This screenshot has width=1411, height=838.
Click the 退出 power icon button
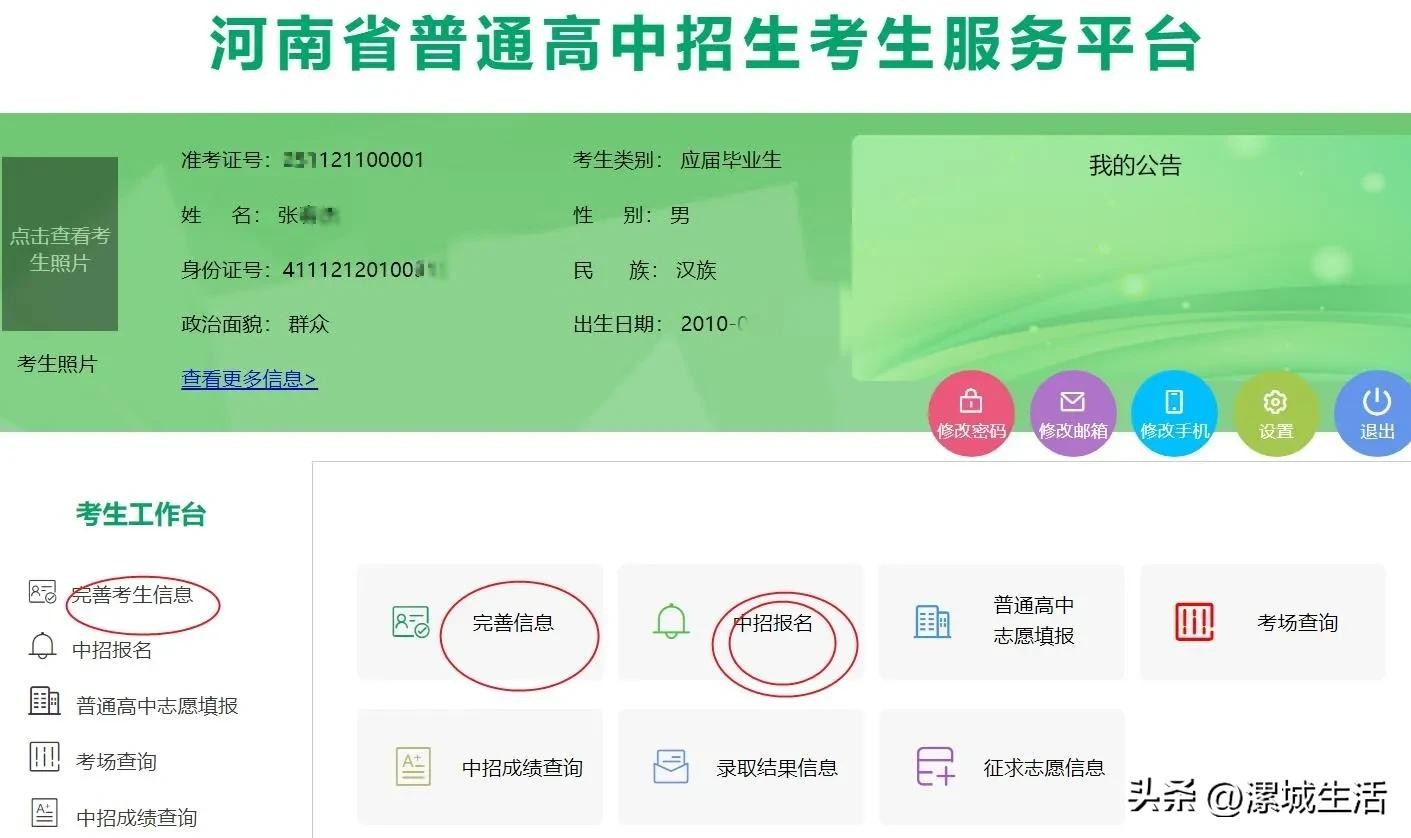coord(1376,413)
